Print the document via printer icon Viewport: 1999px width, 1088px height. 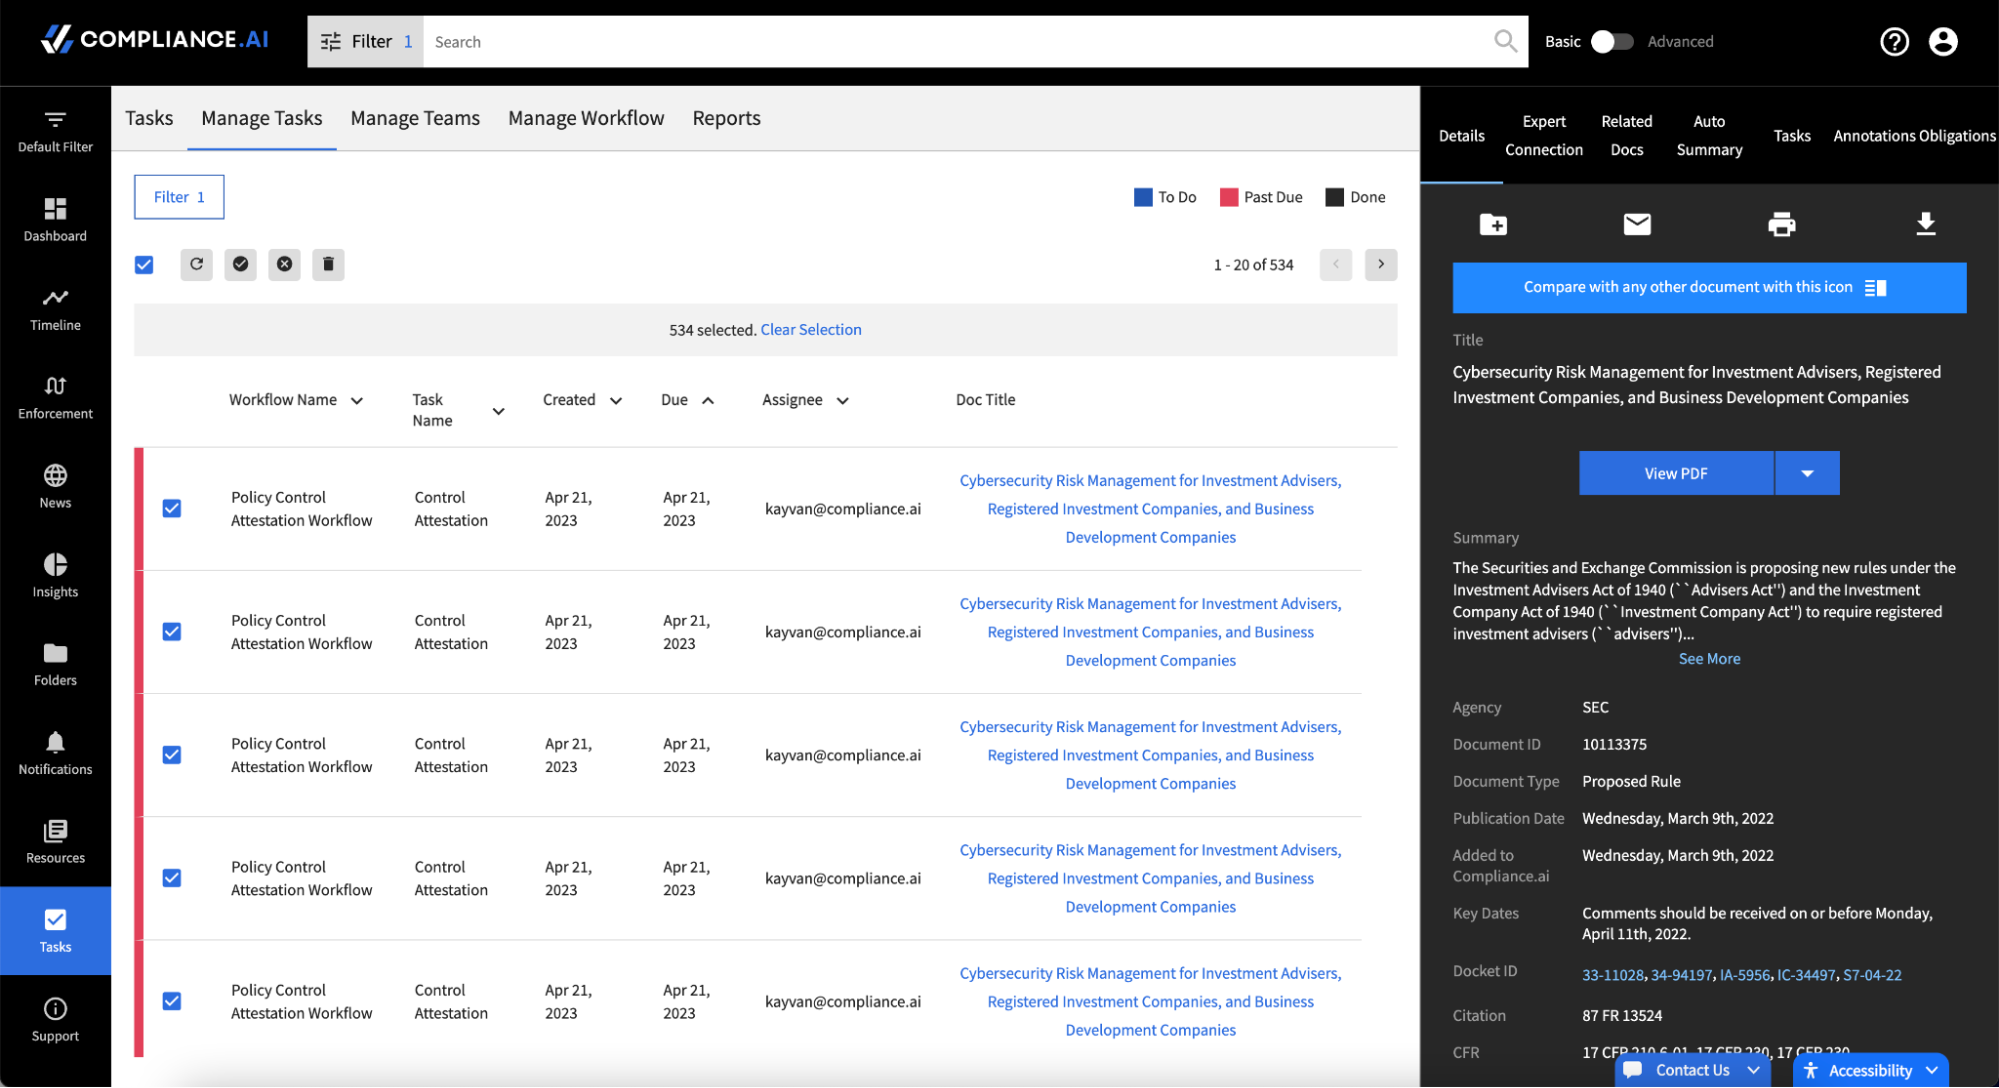pos(1781,224)
